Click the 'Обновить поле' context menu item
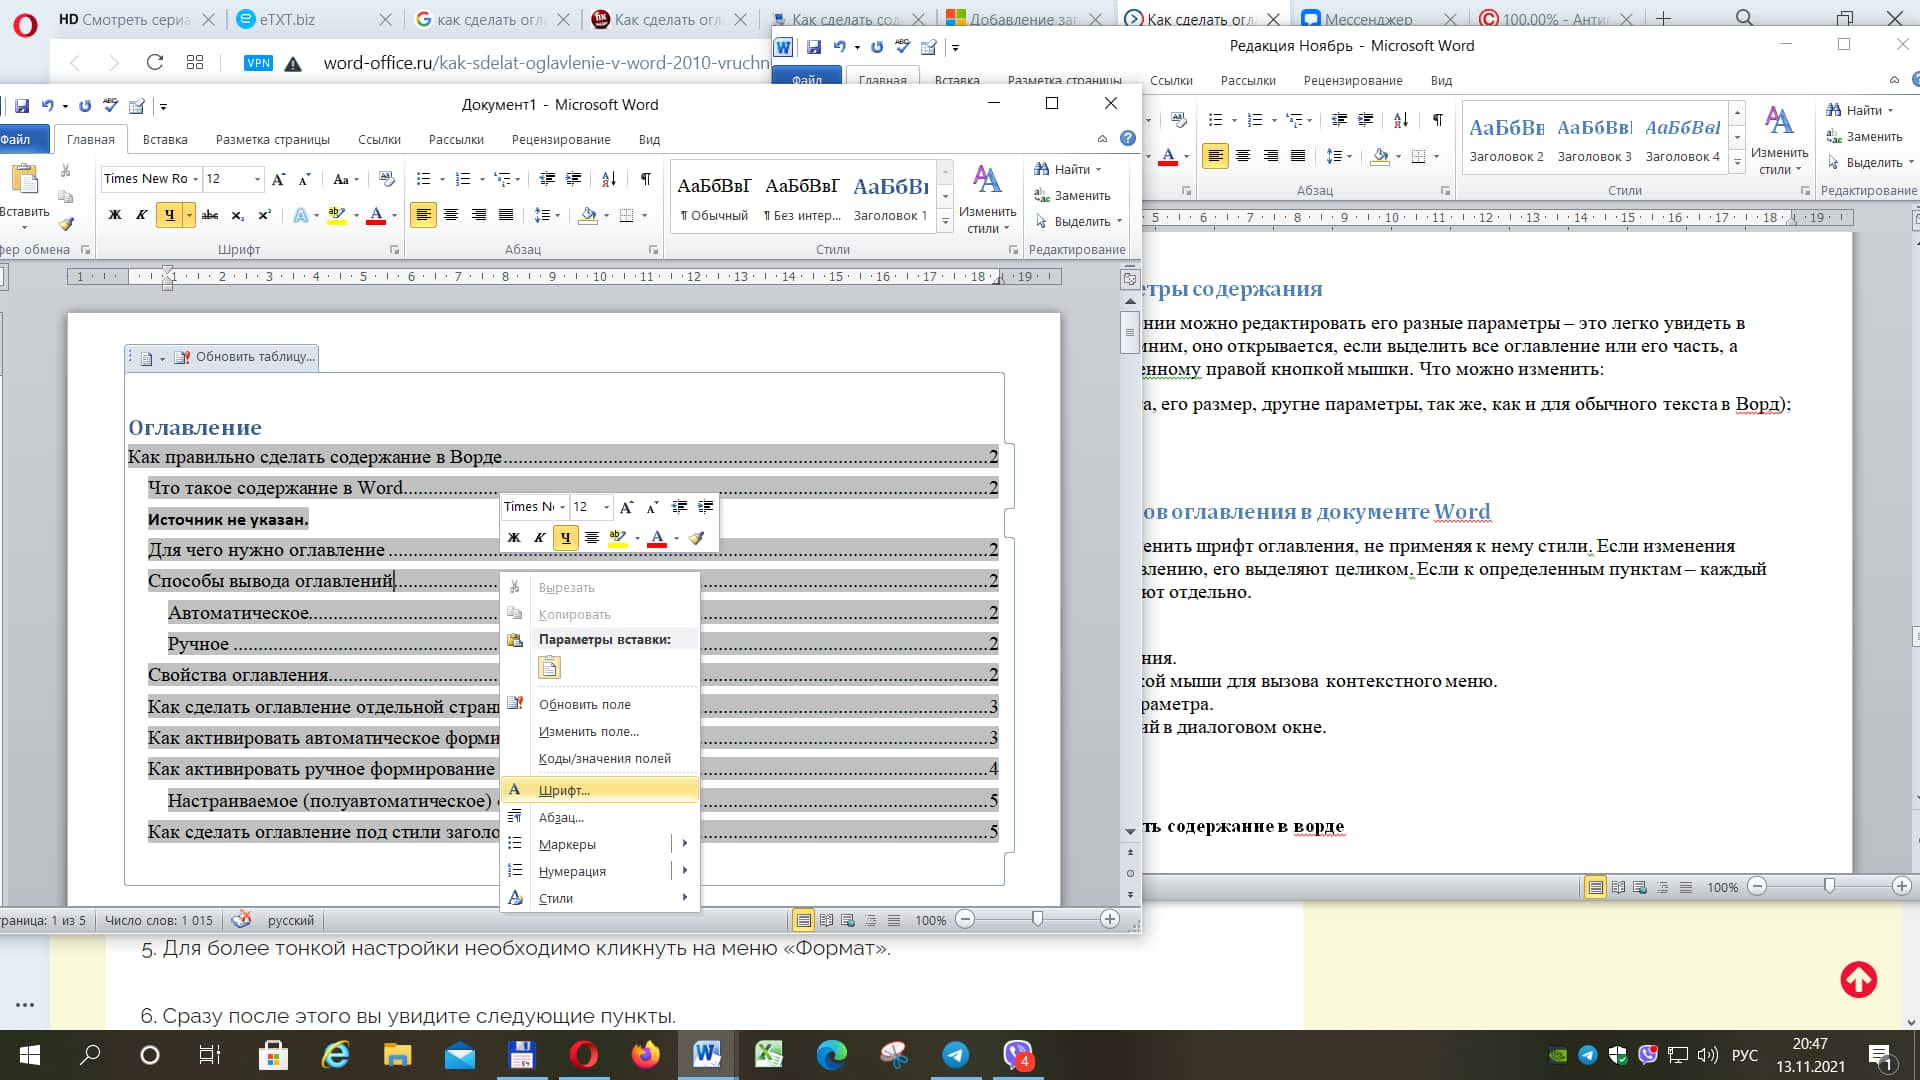 click(x=585, y=704)
